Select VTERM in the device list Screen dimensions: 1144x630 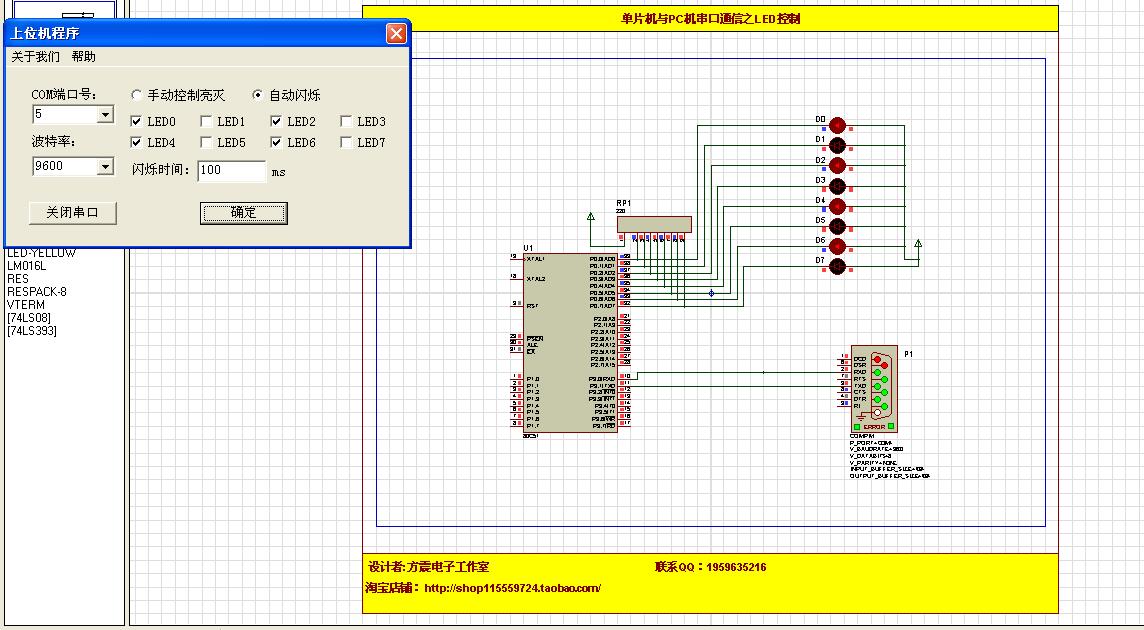pos(26,305)
